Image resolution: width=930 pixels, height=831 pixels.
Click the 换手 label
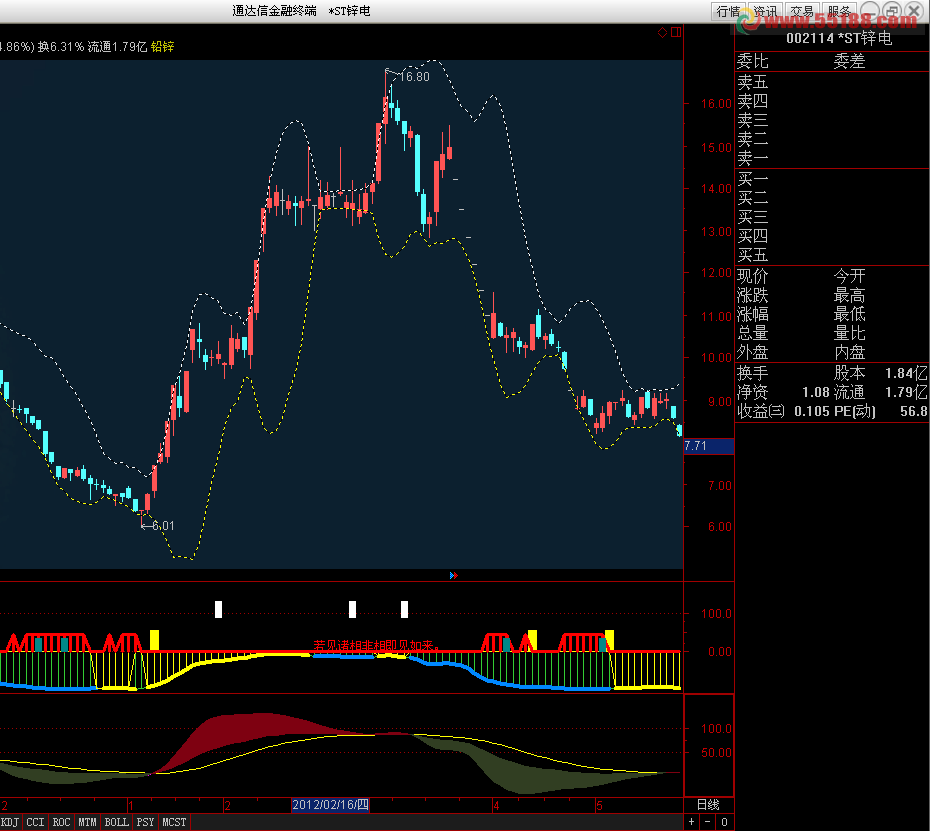(753, 373)
